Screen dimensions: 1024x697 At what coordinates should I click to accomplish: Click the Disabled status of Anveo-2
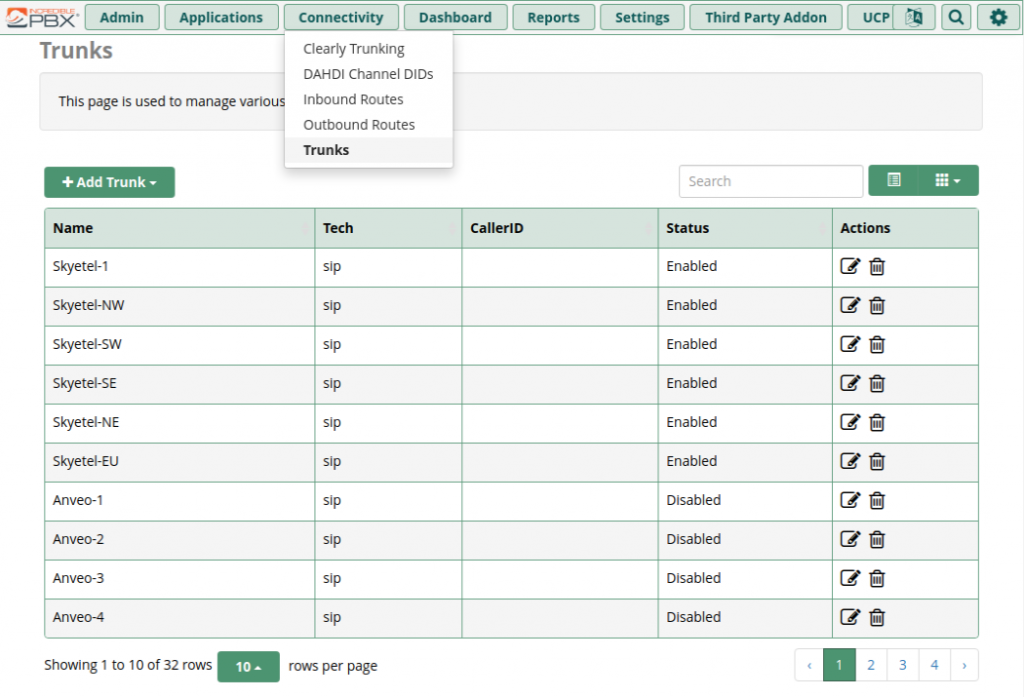[x=694, y=539]
